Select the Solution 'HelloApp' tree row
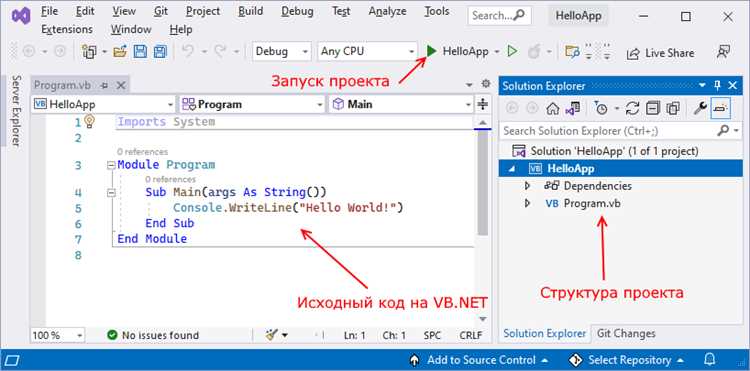 tap(620, 151)
